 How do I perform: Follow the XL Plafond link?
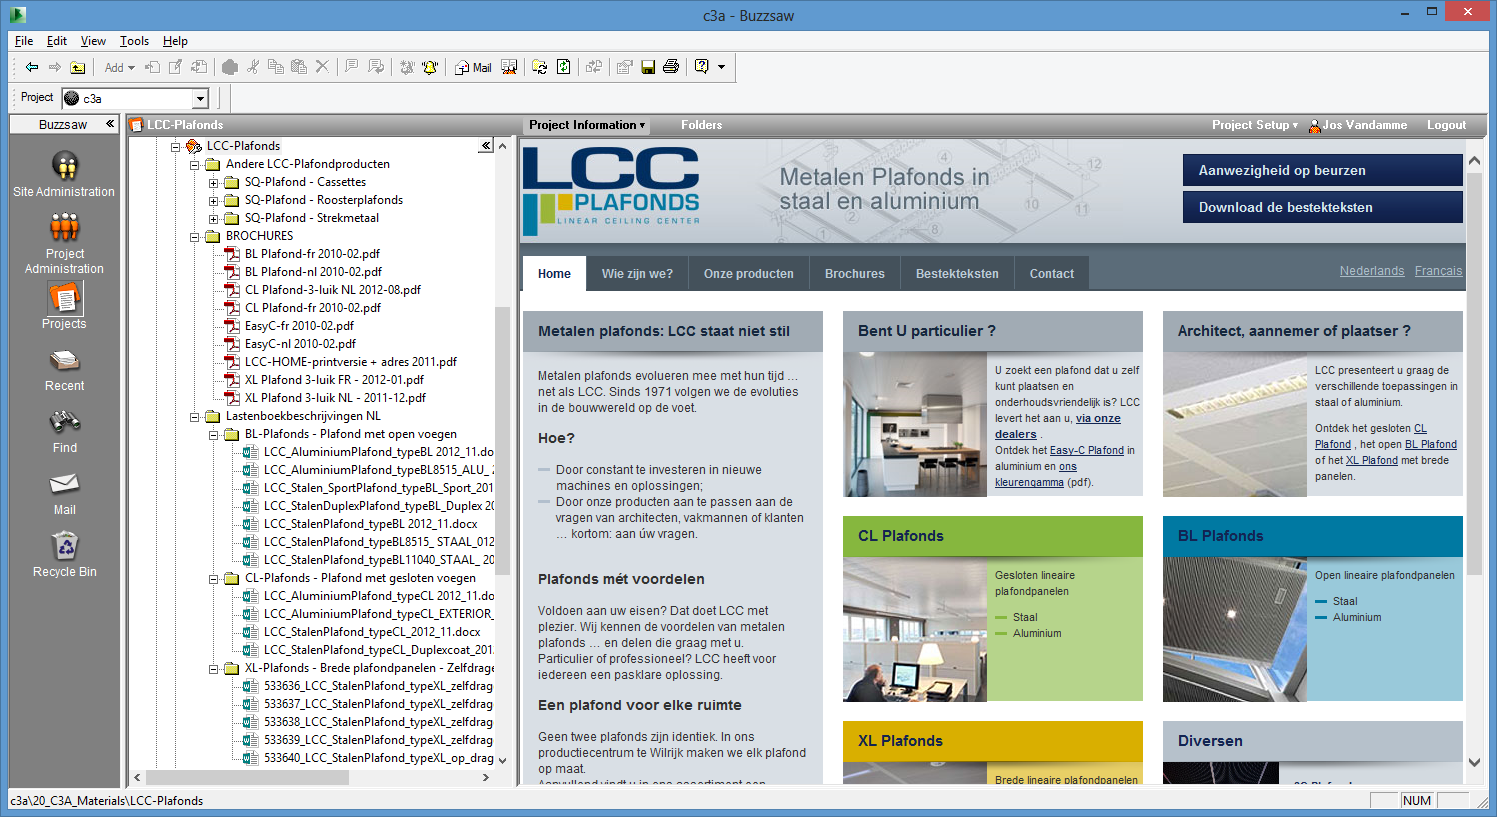pos(1372,460)
